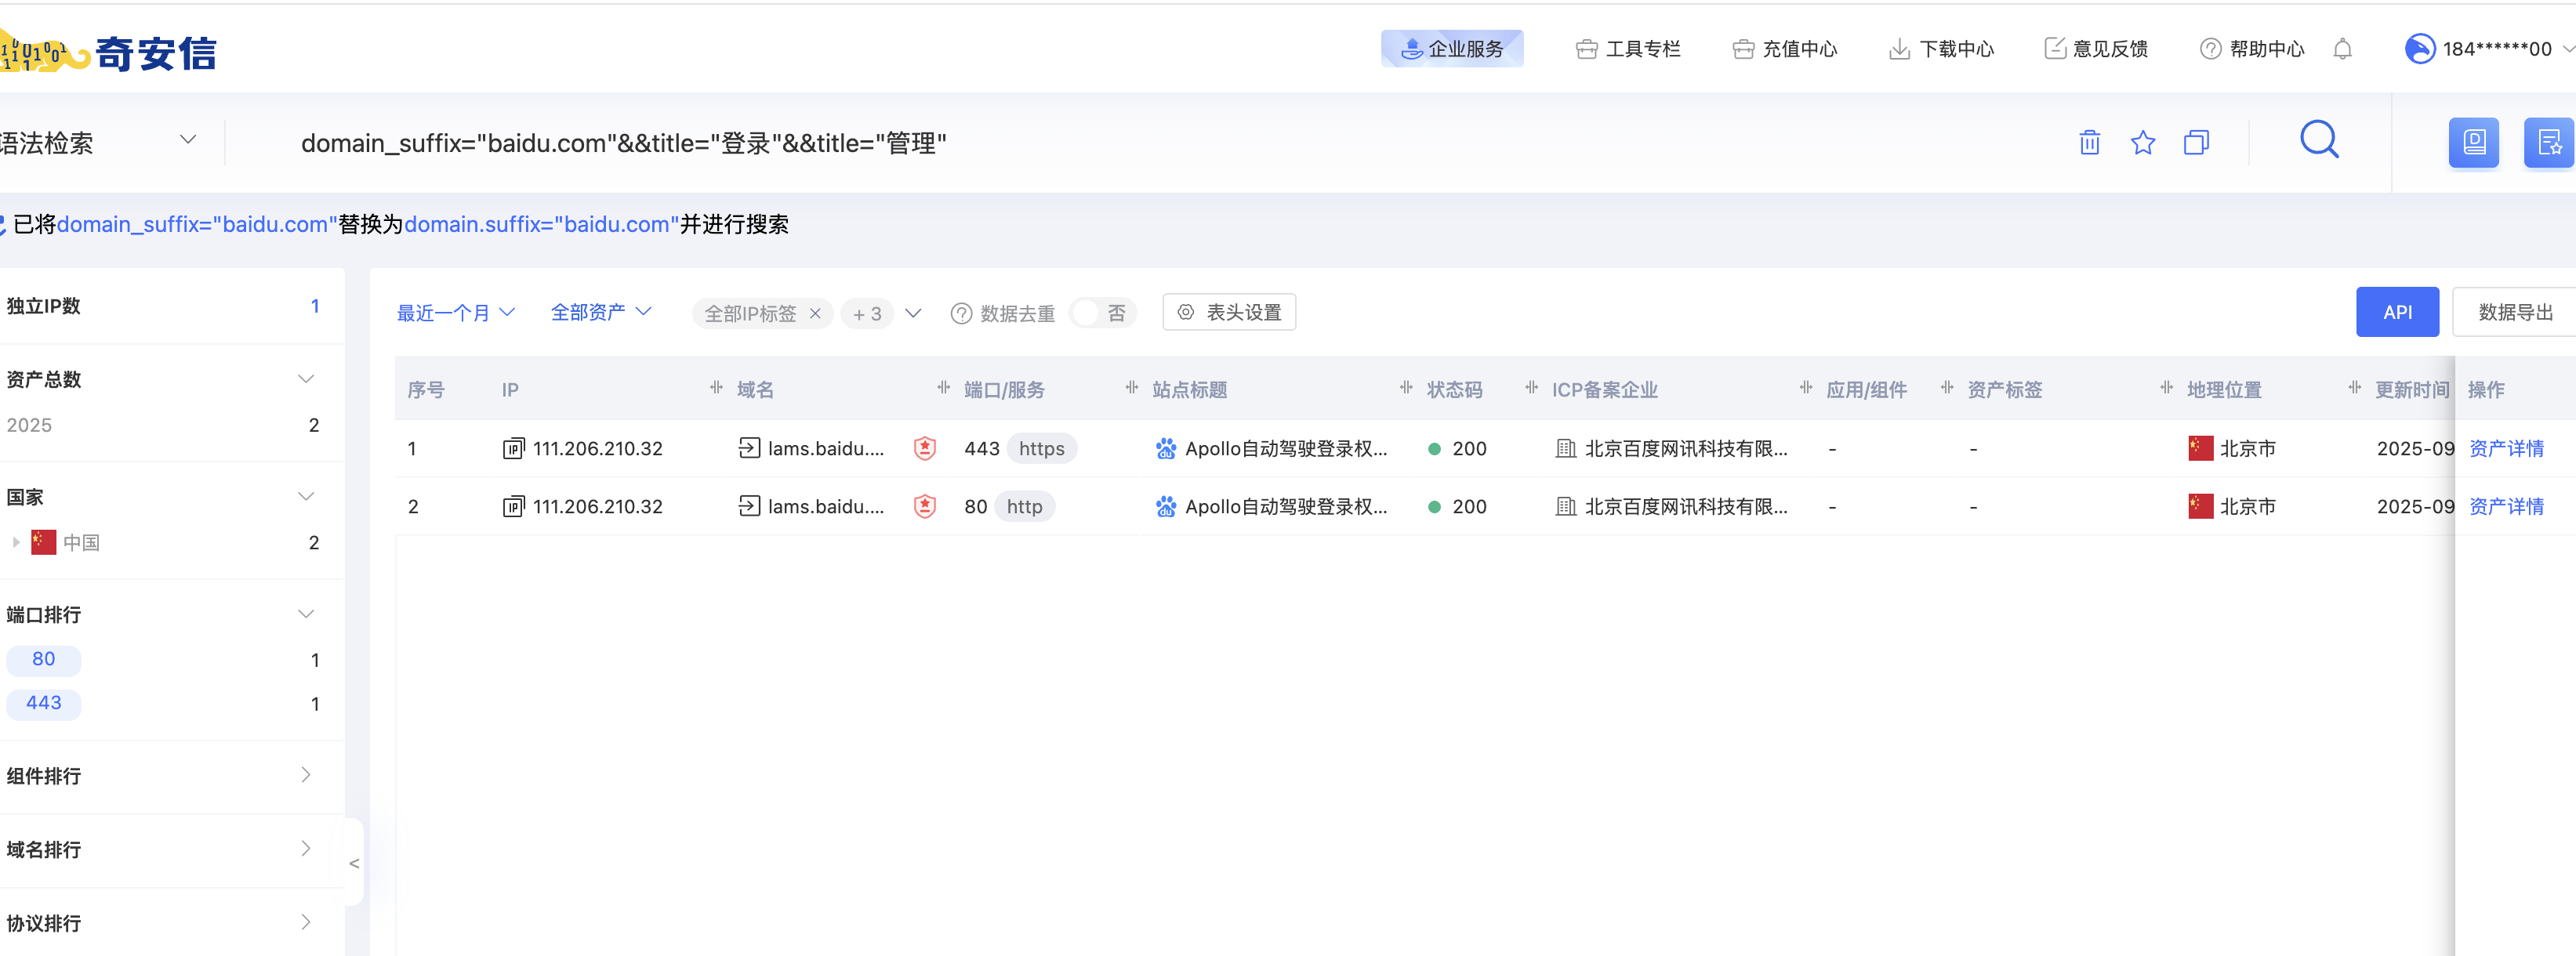The height and width of the screenshot is (956, 2576).
Task: Click the red shield icon in row 1
Action: 925,448
